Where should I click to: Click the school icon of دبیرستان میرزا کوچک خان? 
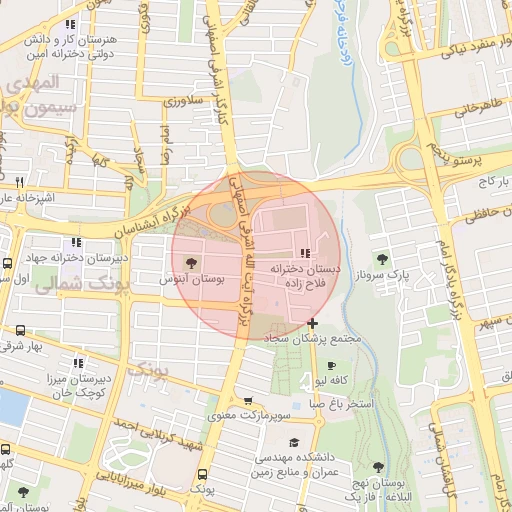tap(78, 363)
